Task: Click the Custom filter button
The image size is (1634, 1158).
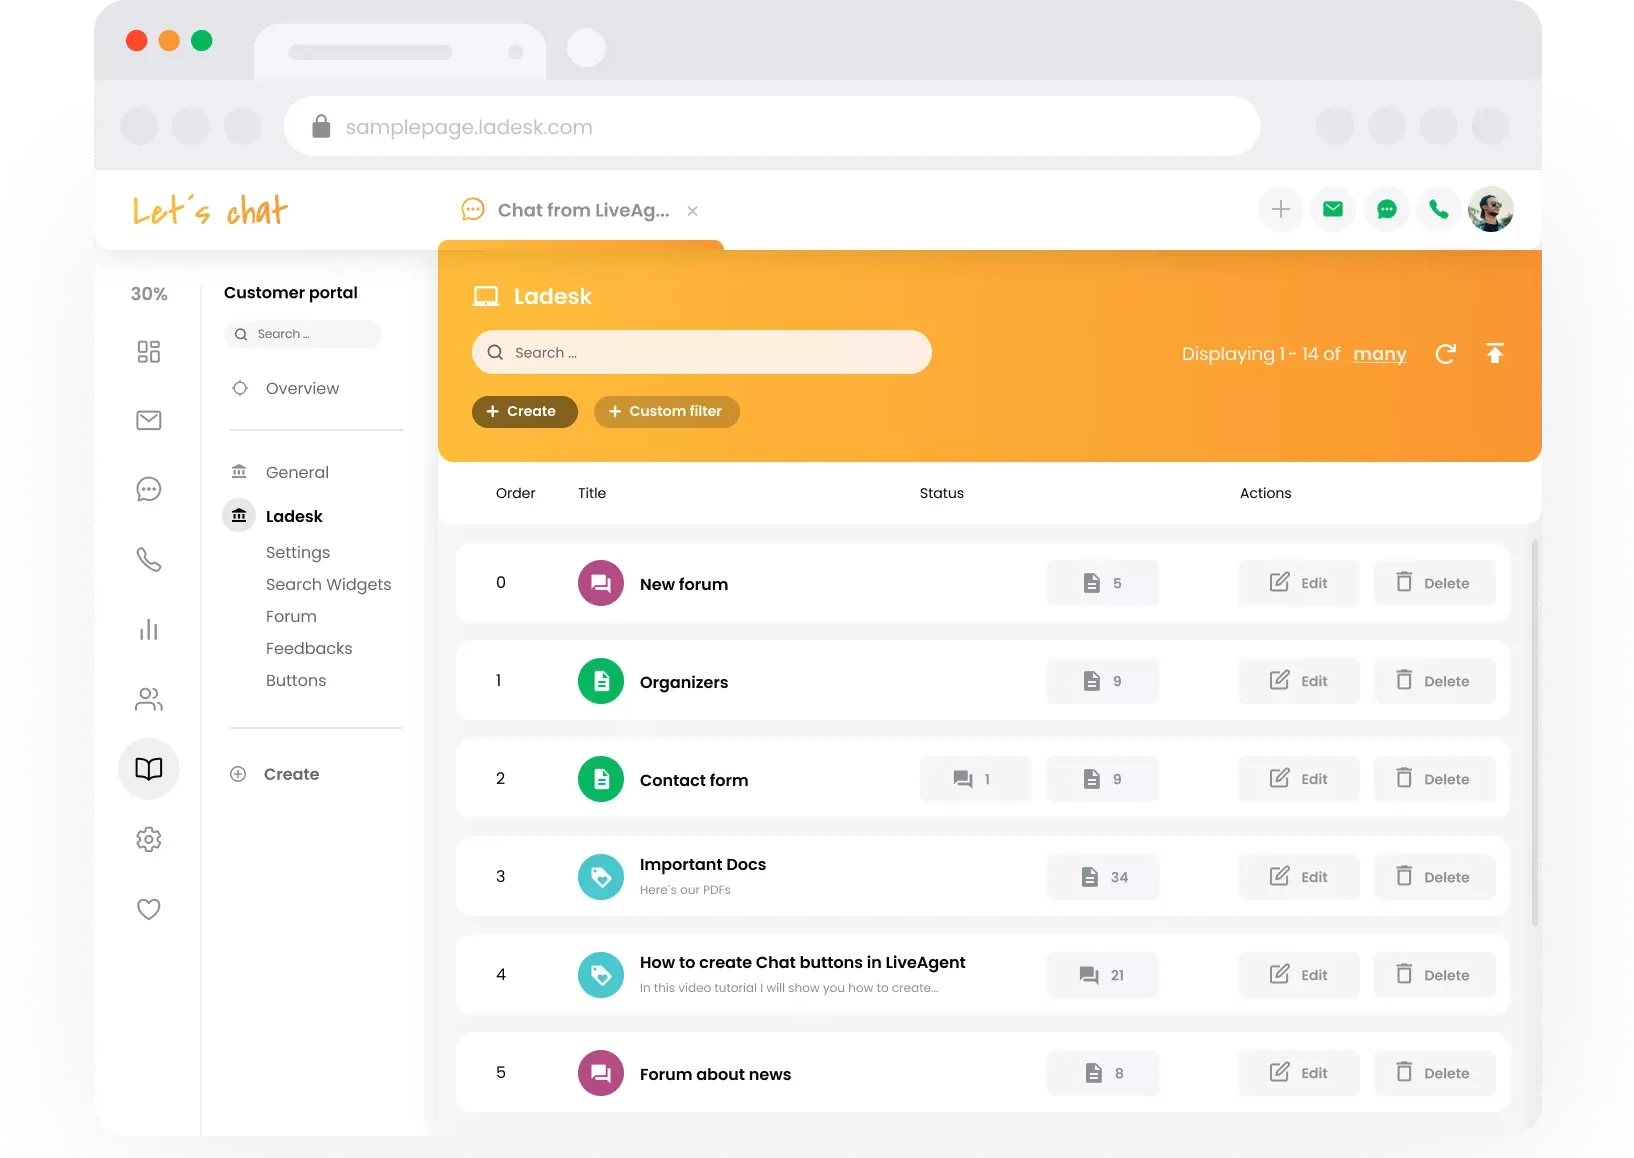Action: 667,411
